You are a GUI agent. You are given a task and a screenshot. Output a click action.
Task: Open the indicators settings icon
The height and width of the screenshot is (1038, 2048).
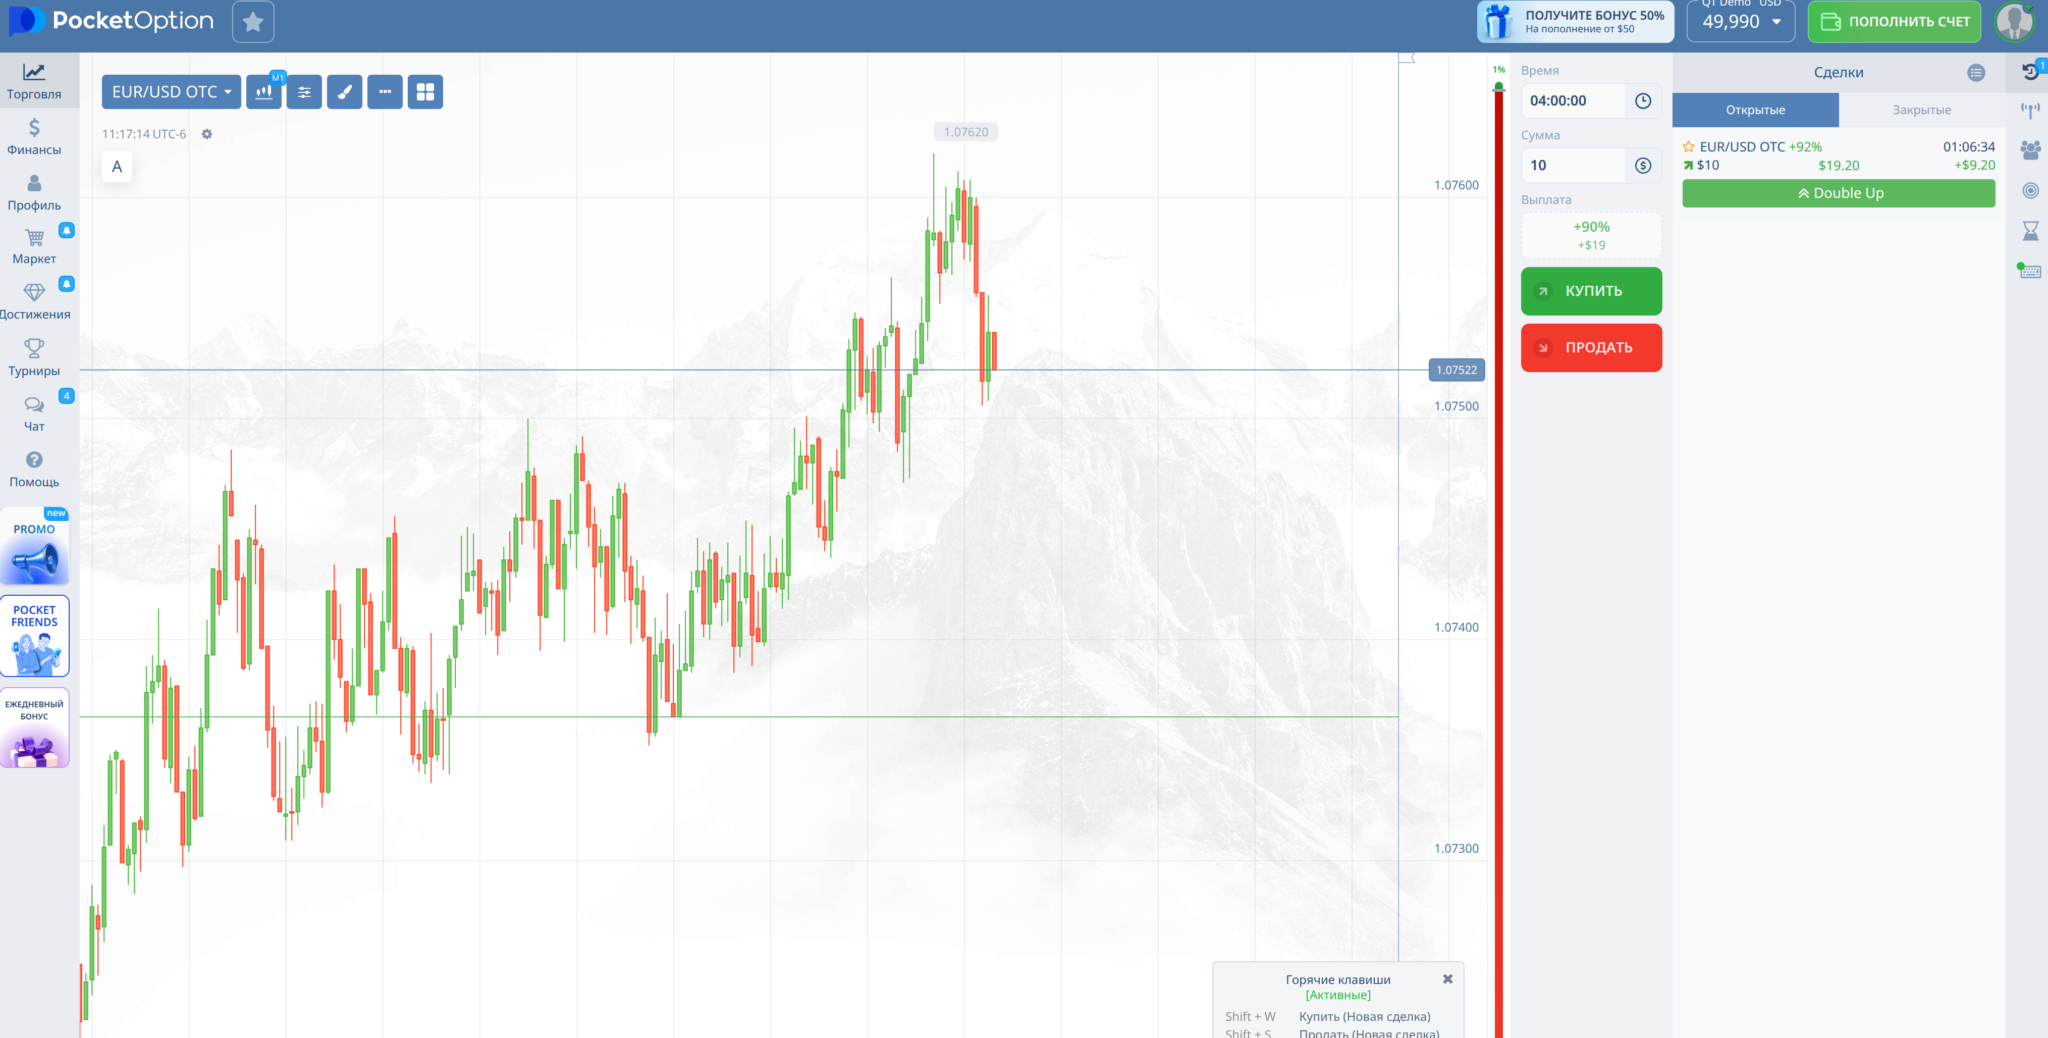tap(304, 92)
